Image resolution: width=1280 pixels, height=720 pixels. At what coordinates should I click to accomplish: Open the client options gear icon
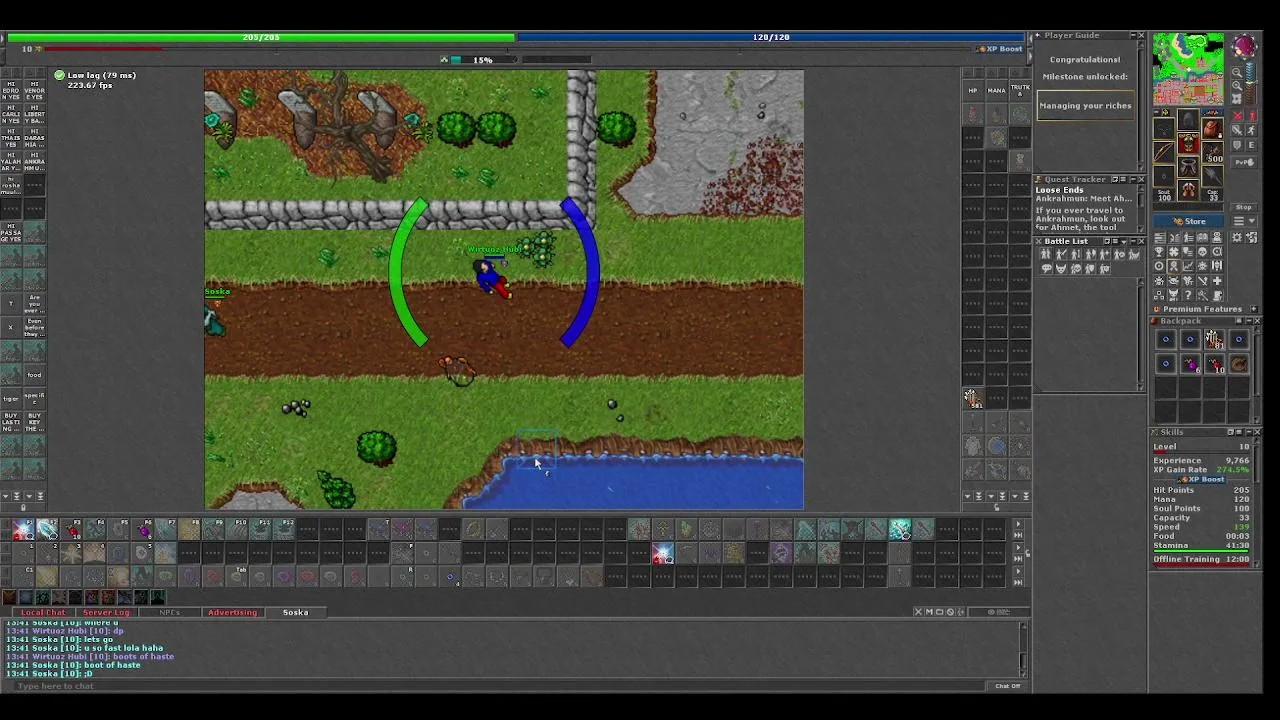pyautogui.click(x=1237, y=237)
